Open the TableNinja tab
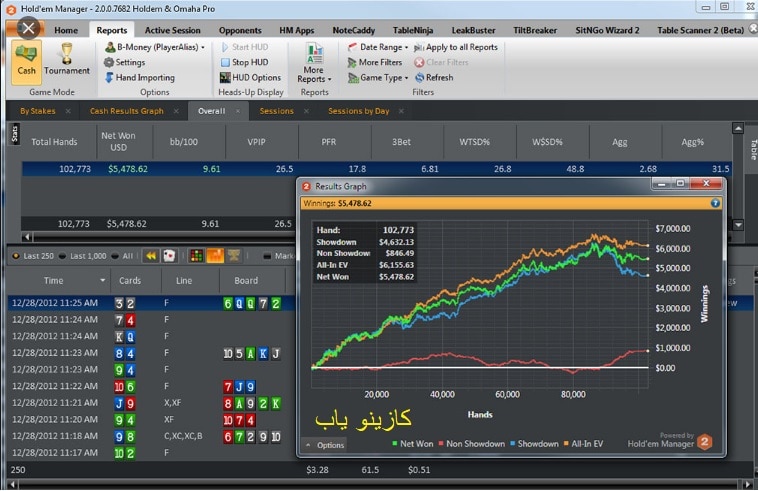The height and width of the screenshot is (491, 758). pos(413,30)
